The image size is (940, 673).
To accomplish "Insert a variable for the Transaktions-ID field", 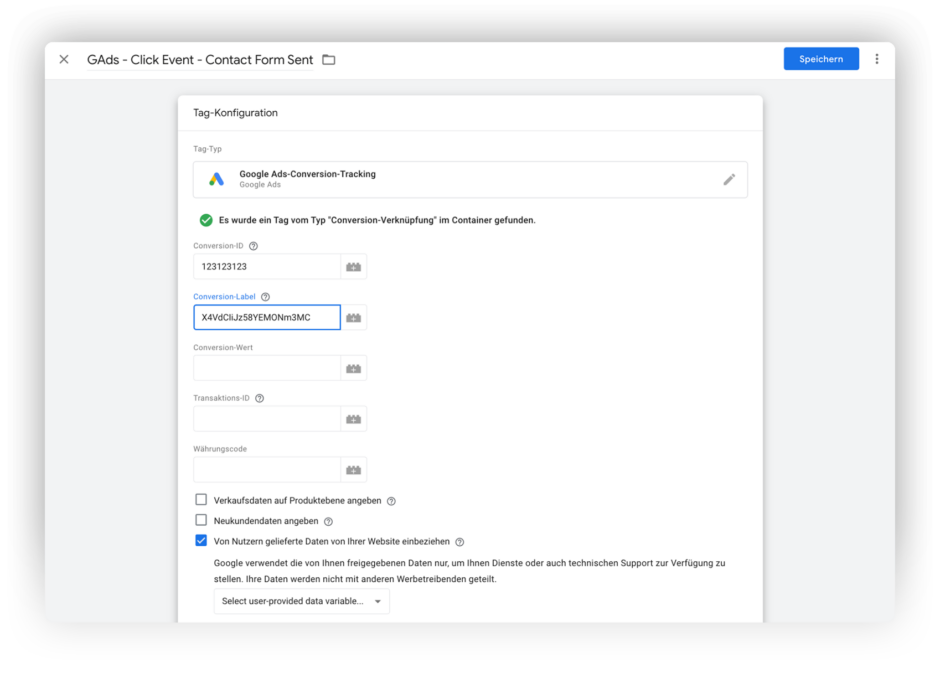I will point(354,419).
